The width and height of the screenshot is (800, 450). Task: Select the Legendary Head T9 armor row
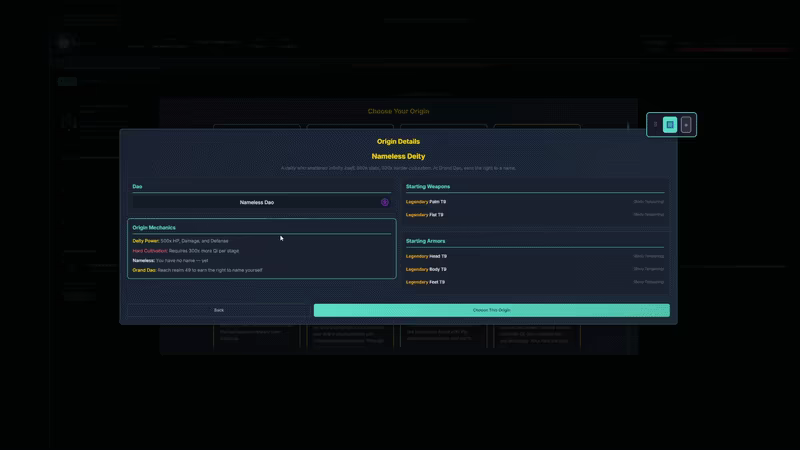tap(535, 256)
